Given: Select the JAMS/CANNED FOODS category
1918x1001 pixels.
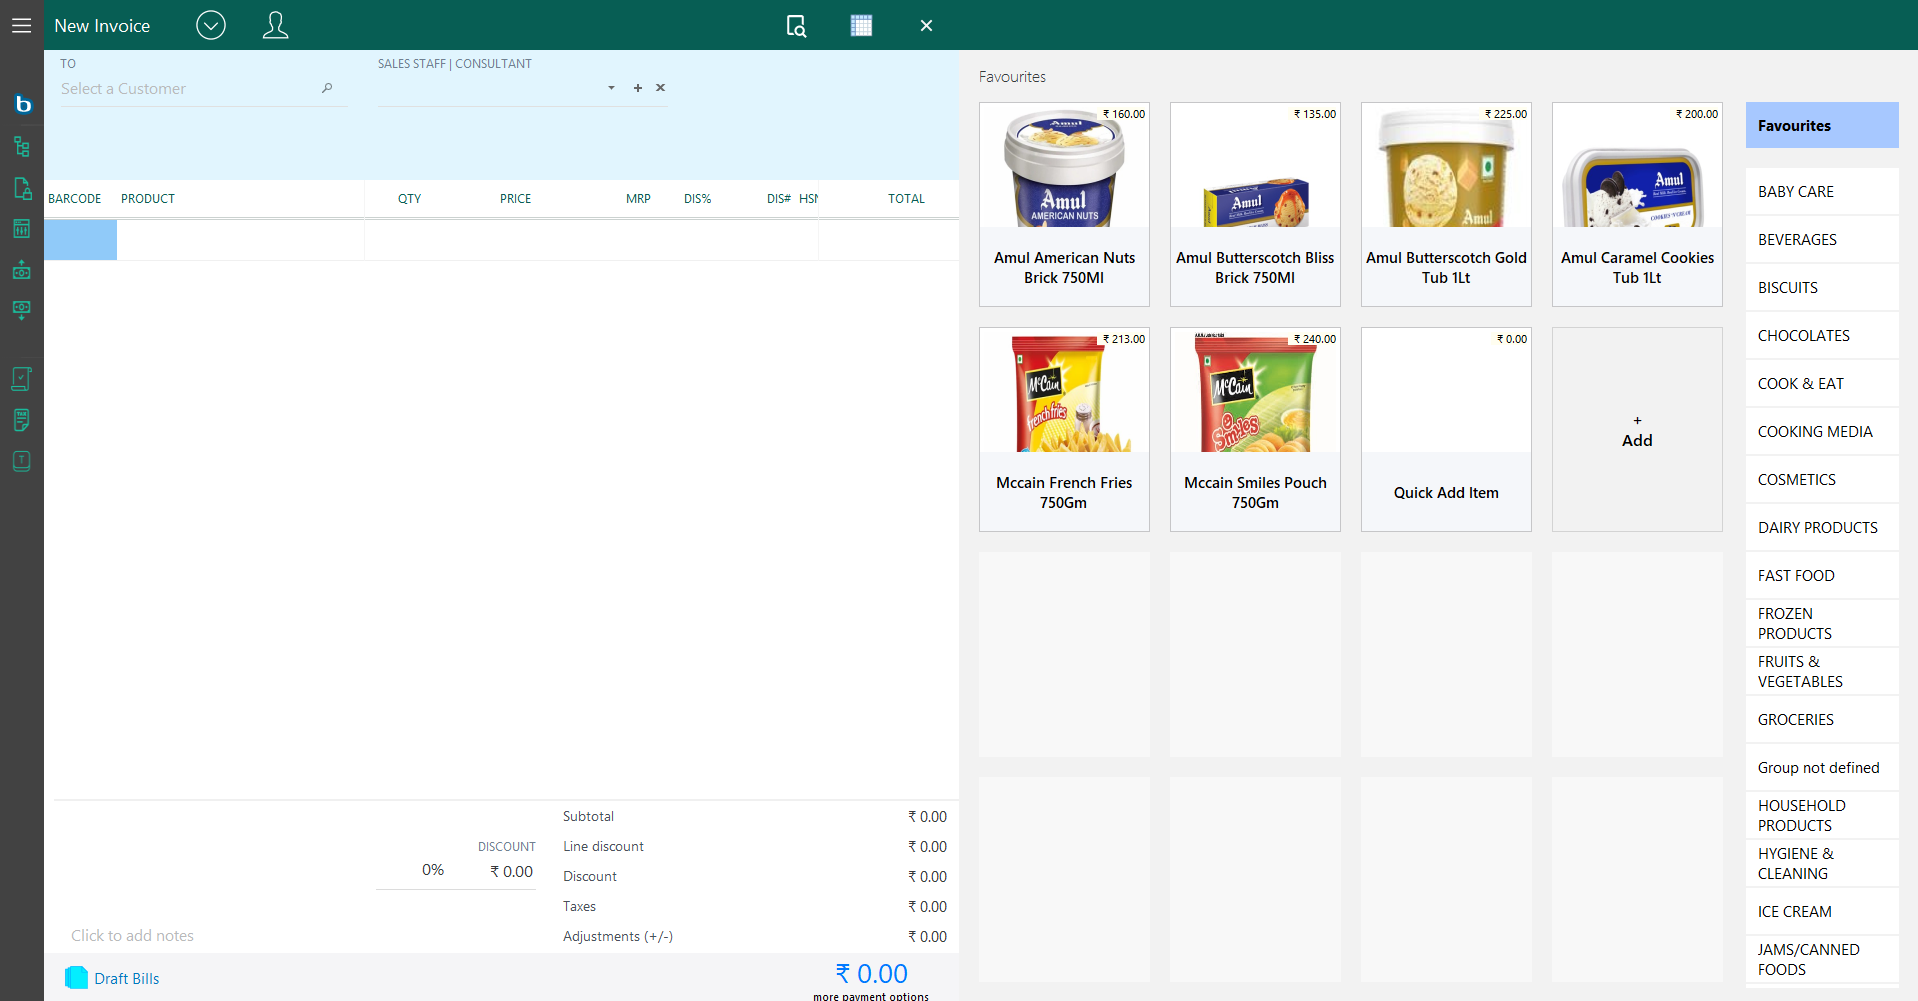Looking at the screenshot, I should [1822, 959].
